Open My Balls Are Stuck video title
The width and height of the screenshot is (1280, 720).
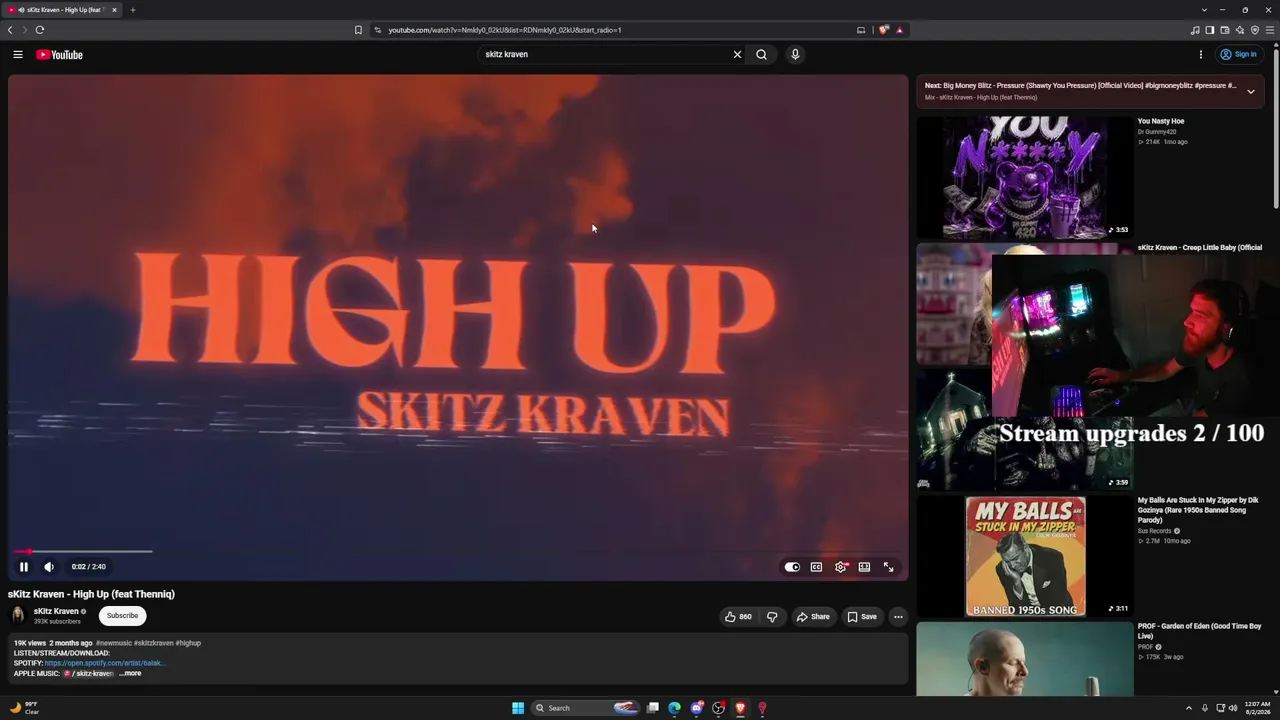click(x=1199, y=510)
